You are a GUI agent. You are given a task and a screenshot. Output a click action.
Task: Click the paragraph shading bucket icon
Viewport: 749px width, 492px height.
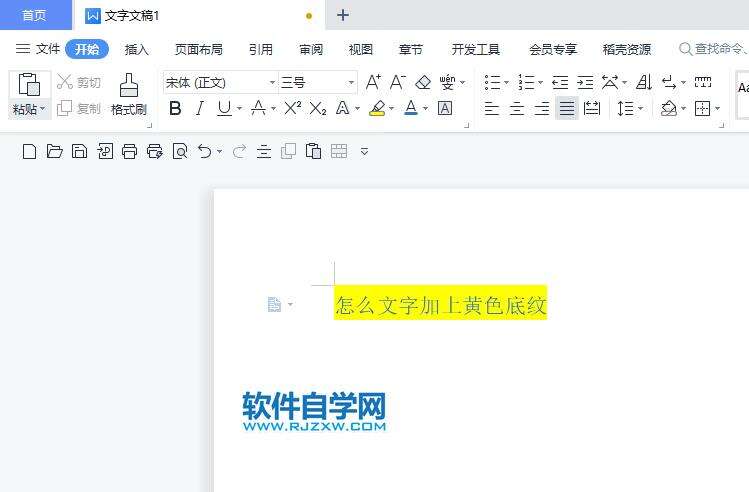669,108
